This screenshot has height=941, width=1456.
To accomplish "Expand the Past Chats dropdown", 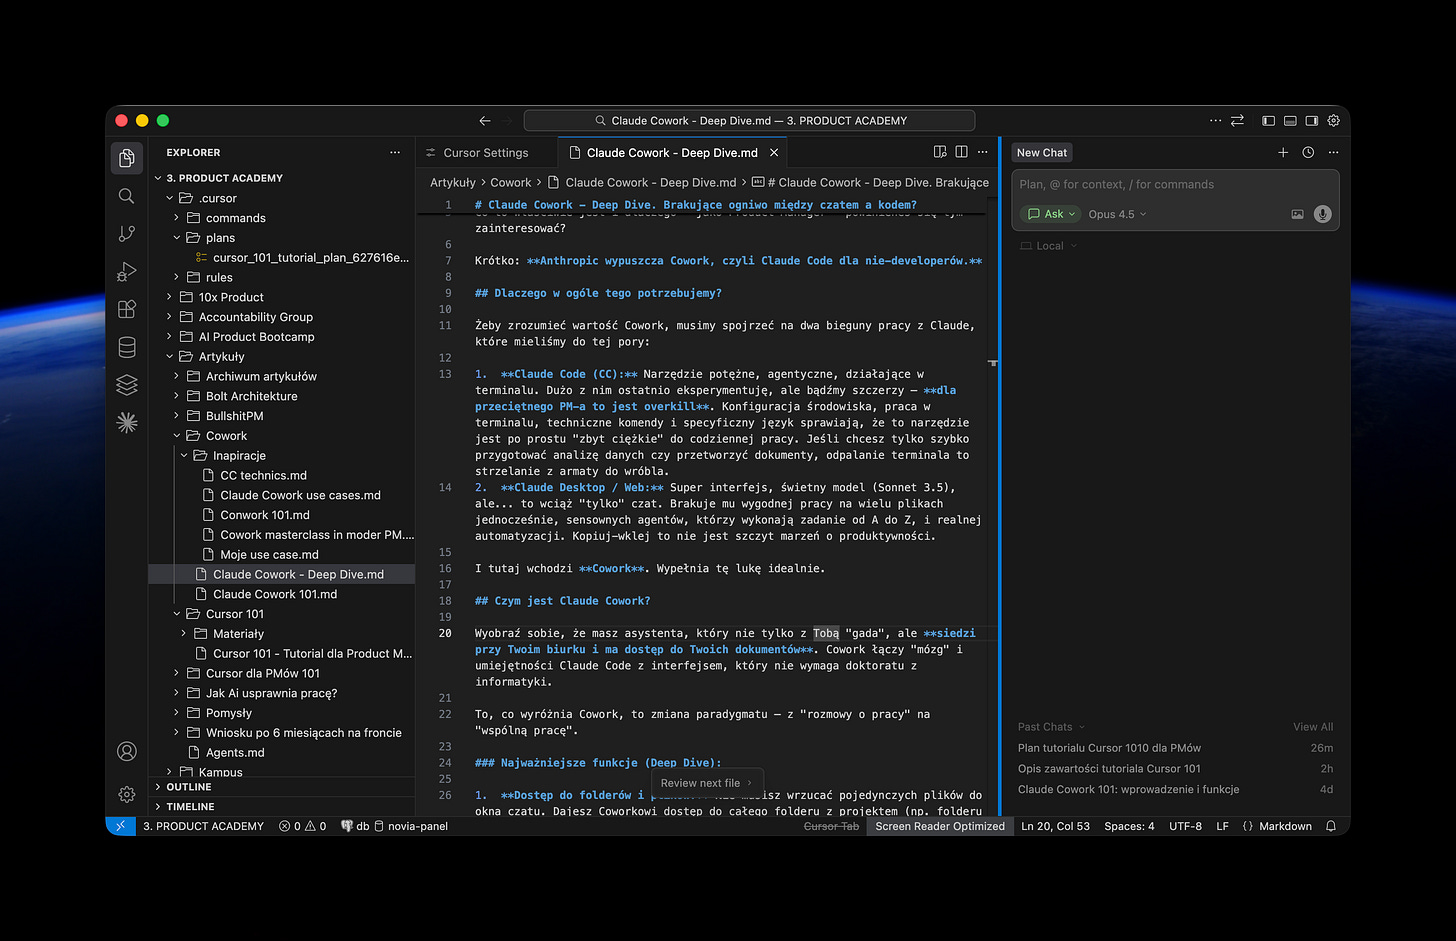I will (1051, 727).
